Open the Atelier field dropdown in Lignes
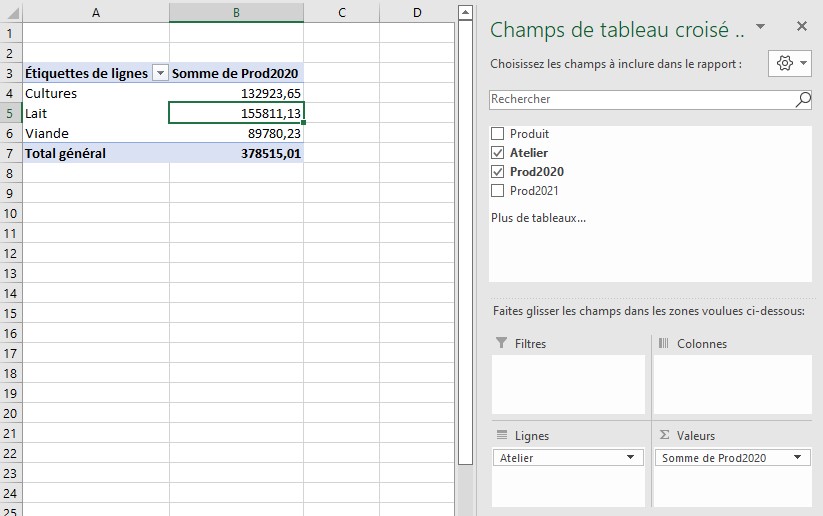Screen dimensions: 823x516 tap(630, 458)
